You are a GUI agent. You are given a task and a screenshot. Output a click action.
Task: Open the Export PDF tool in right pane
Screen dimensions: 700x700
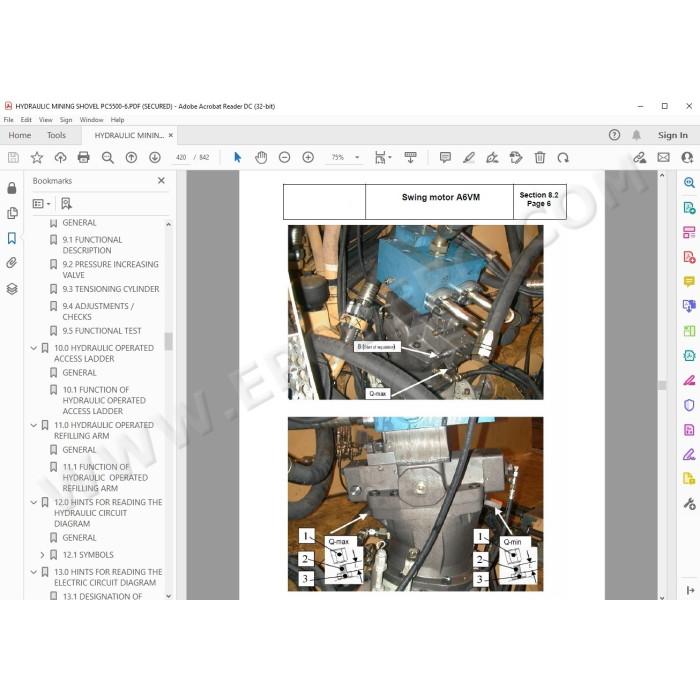point(689,207)
